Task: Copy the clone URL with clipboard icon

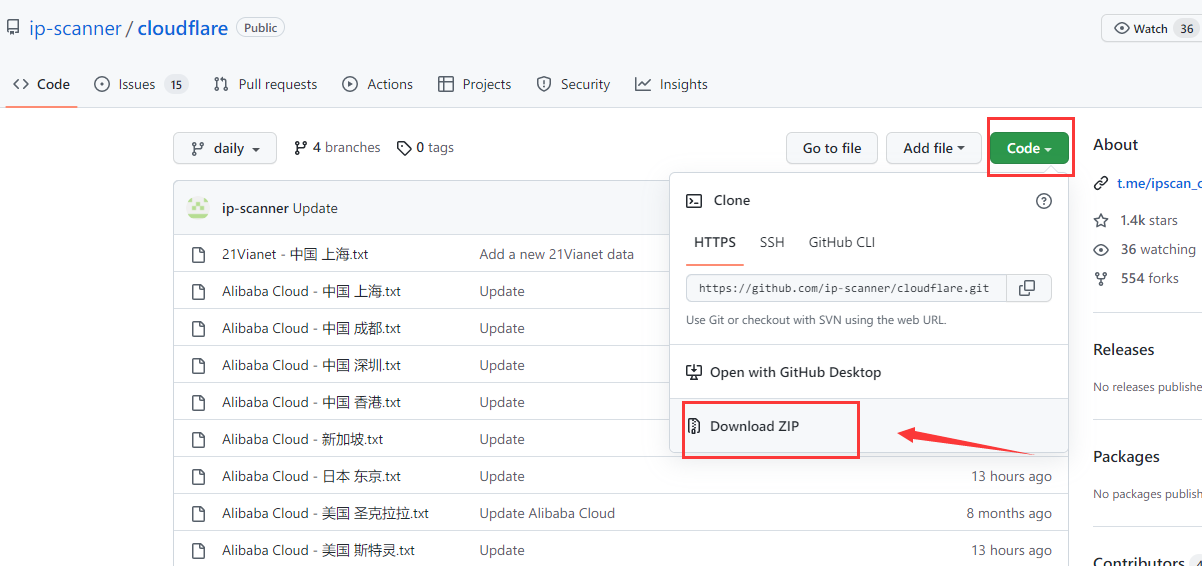Action: pyautogui.click(x=1027, y=288)
